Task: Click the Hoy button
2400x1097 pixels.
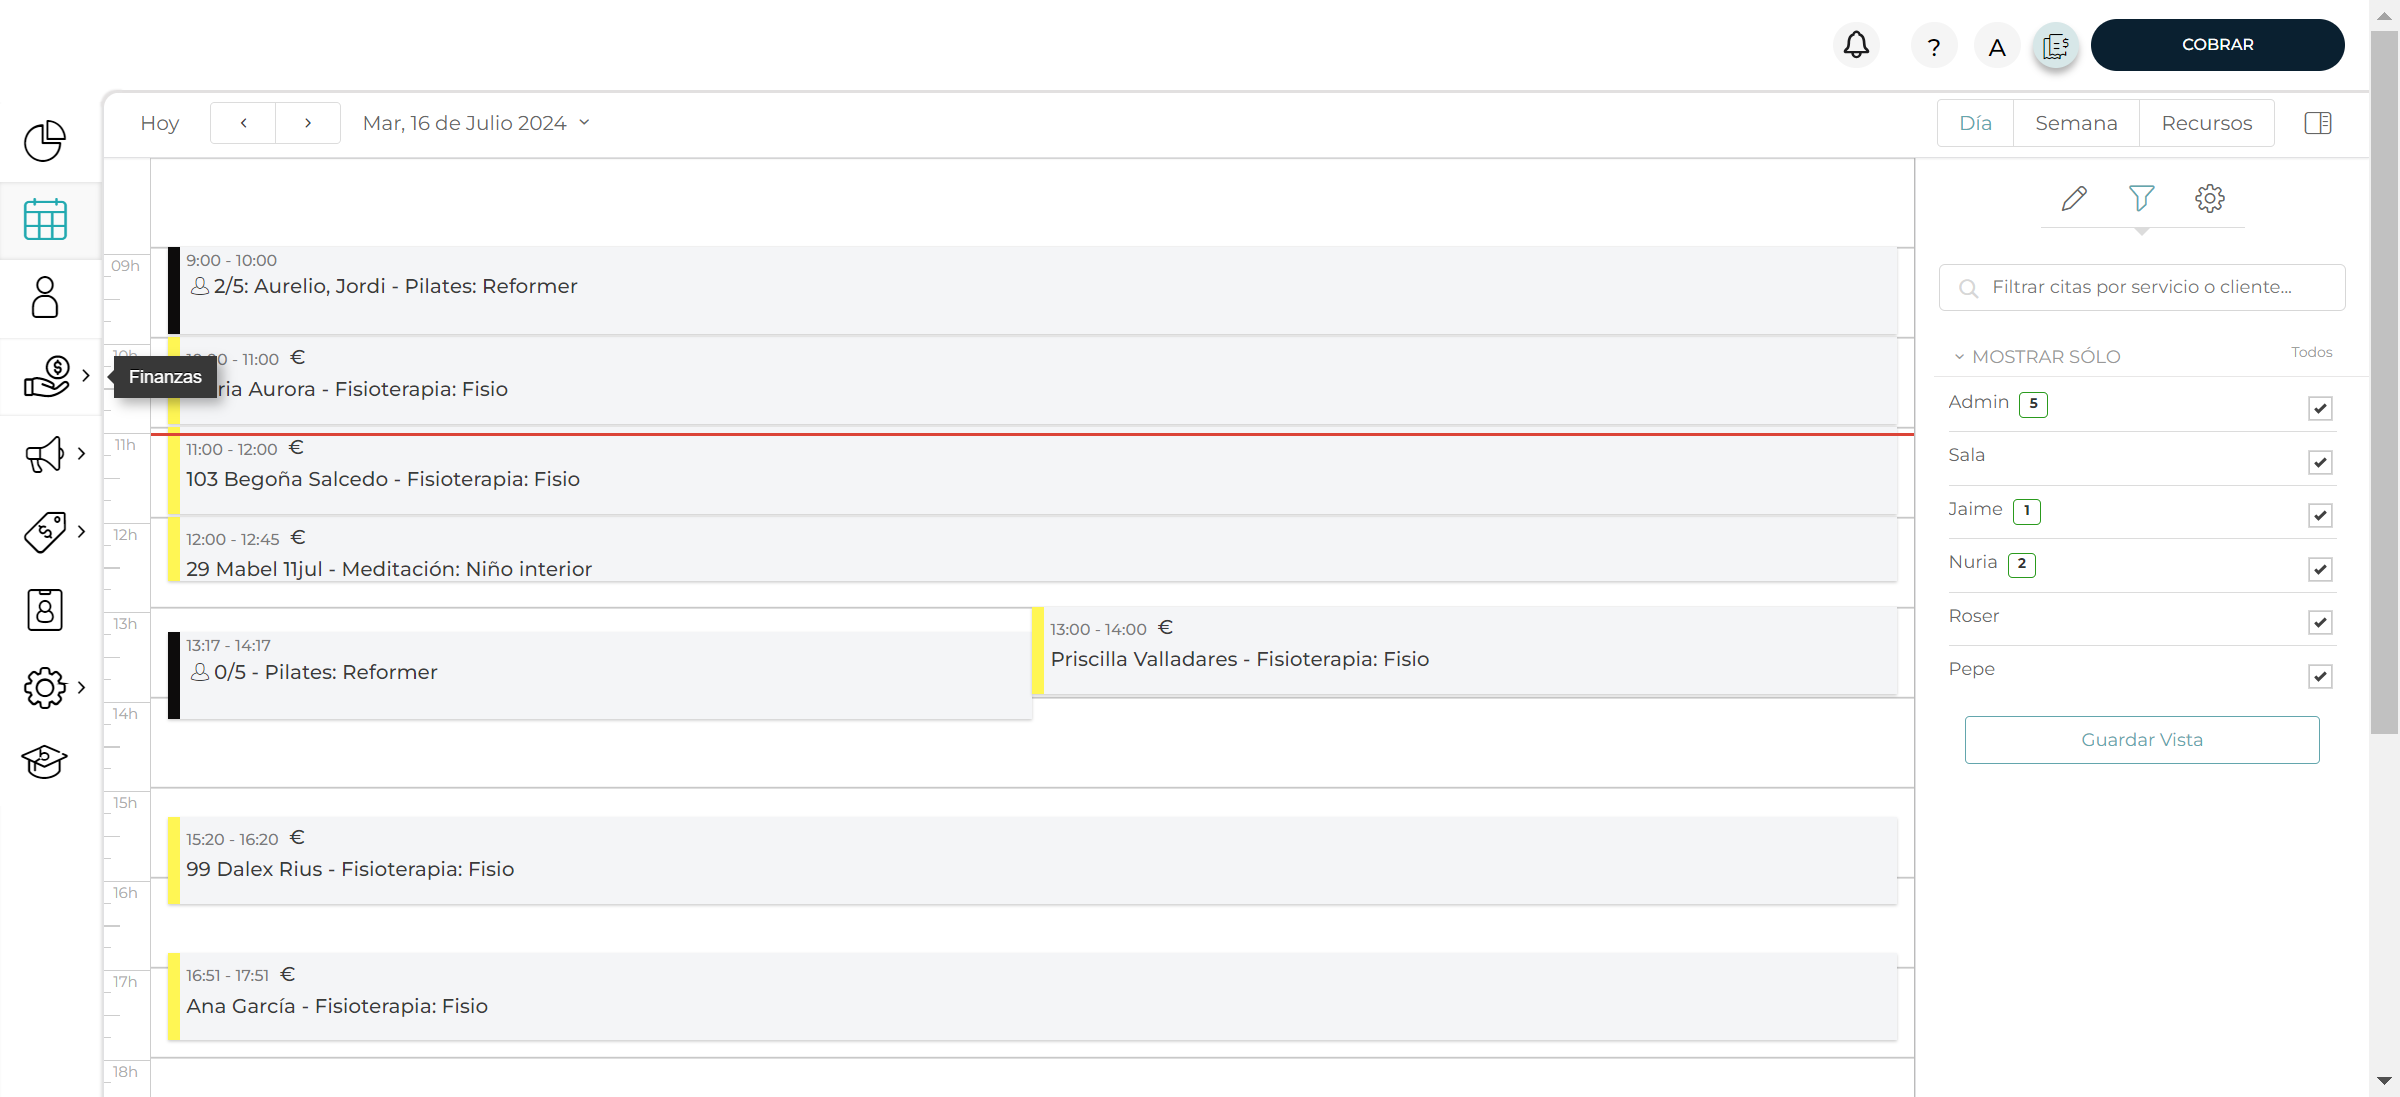Action: pyautogui.click(x=160, y=123)
